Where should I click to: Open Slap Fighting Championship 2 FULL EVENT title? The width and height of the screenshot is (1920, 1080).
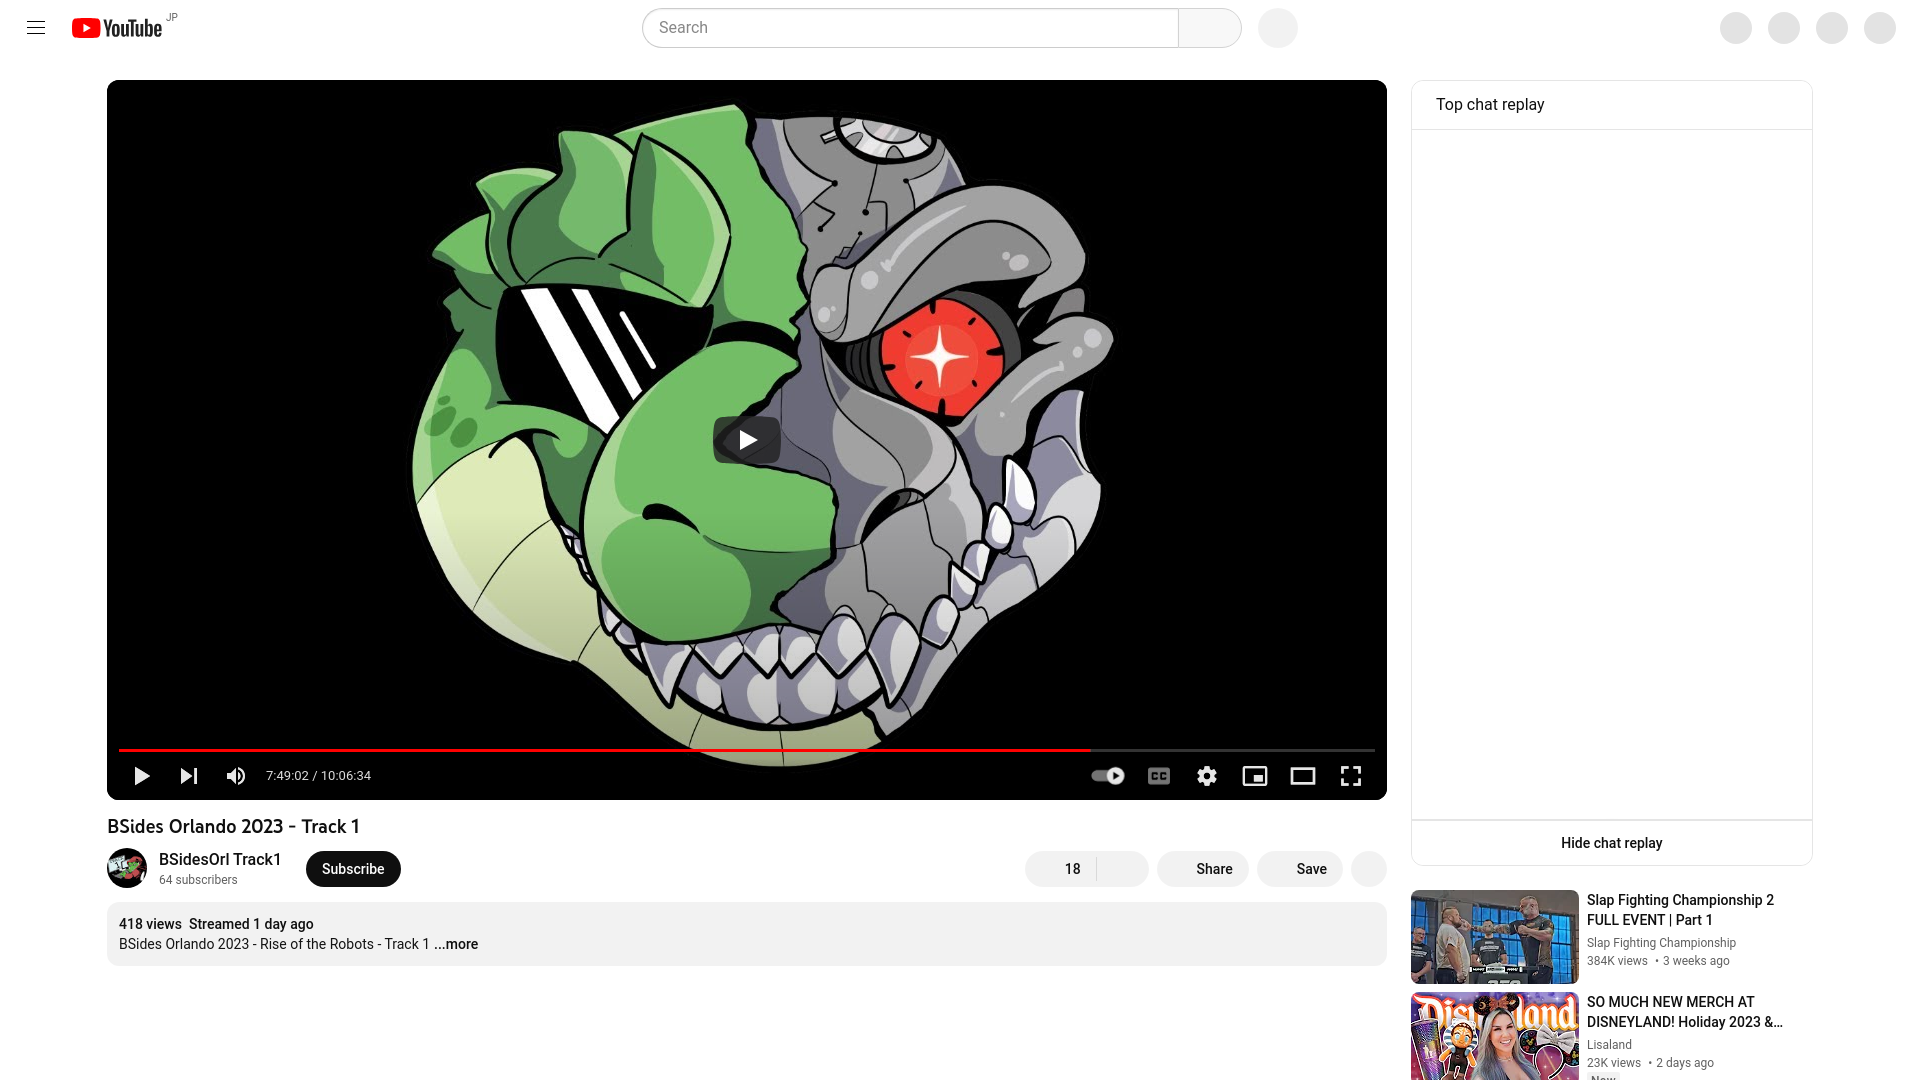click(1680, 910)
